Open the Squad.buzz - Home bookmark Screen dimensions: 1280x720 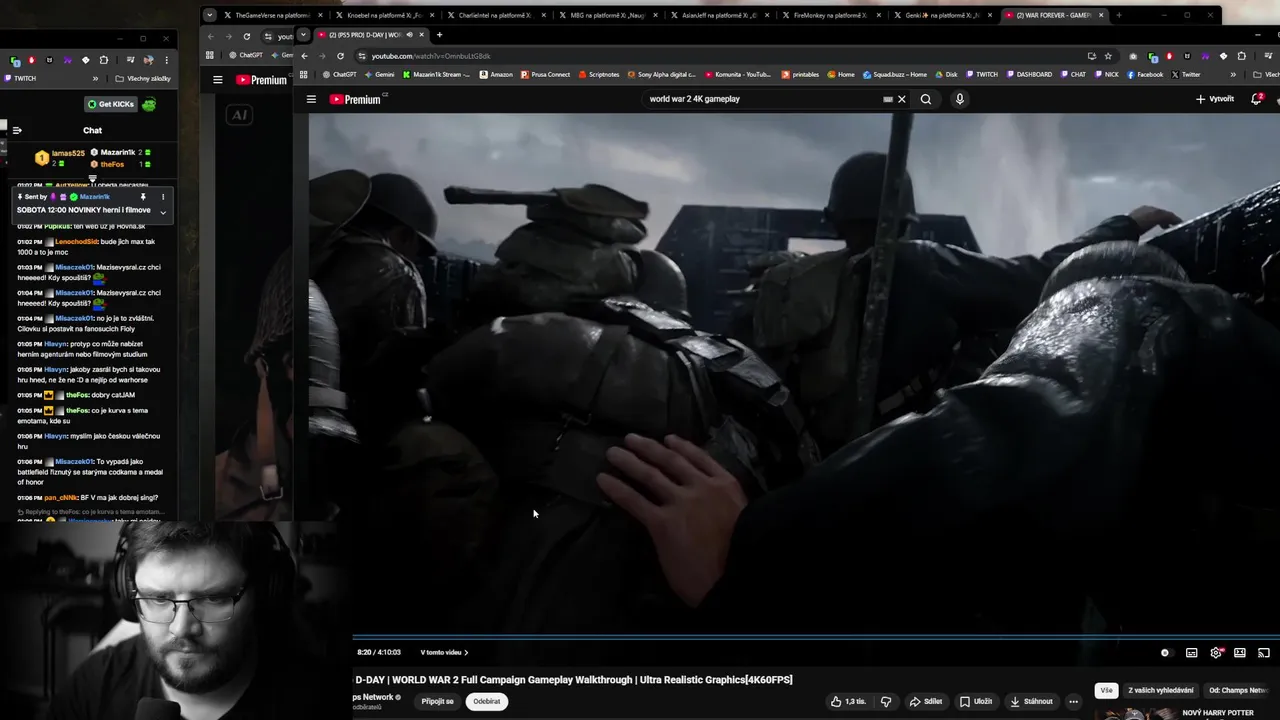(x=897, y=74)
